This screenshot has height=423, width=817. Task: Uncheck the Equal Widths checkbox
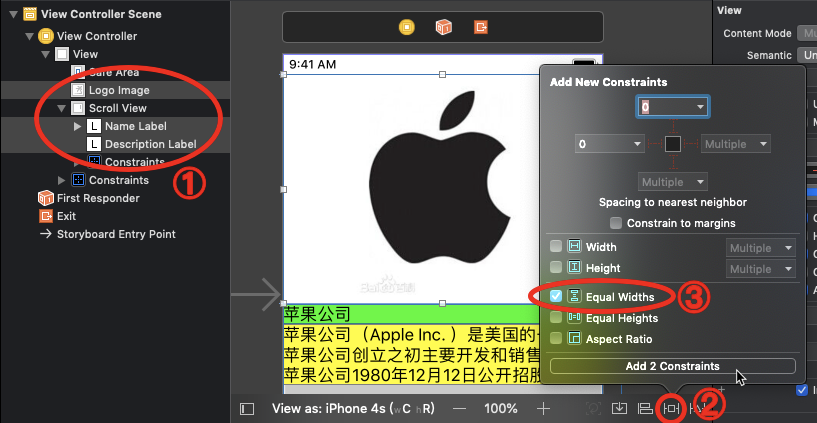[556, 296]
